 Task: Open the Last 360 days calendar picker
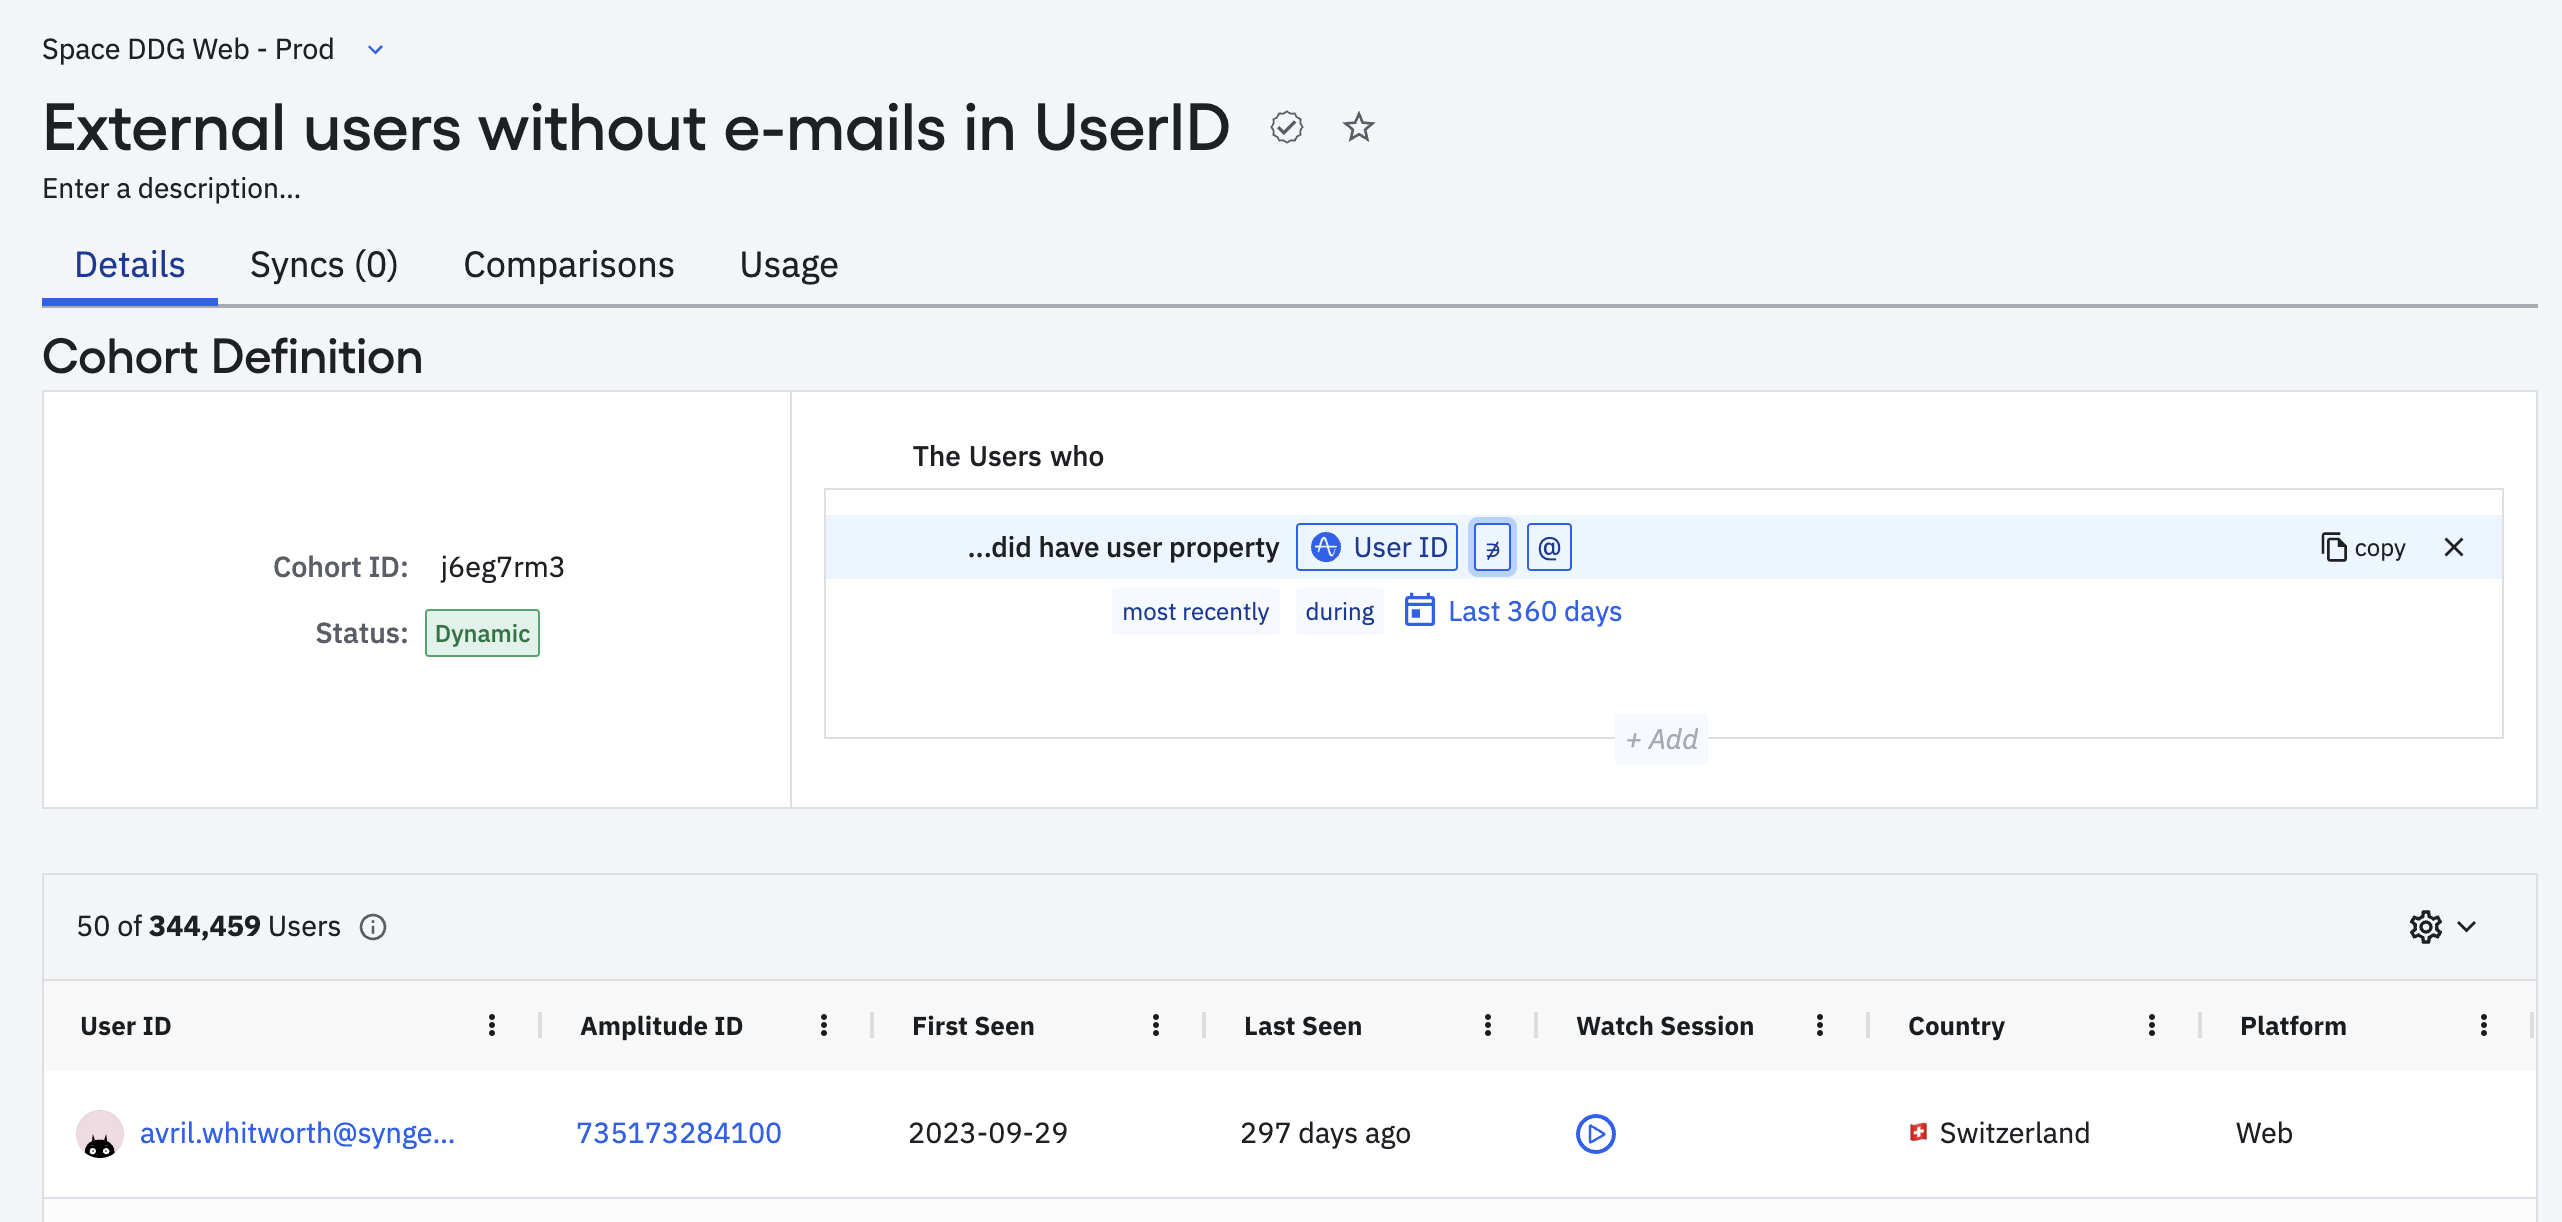click(1514, 611)
